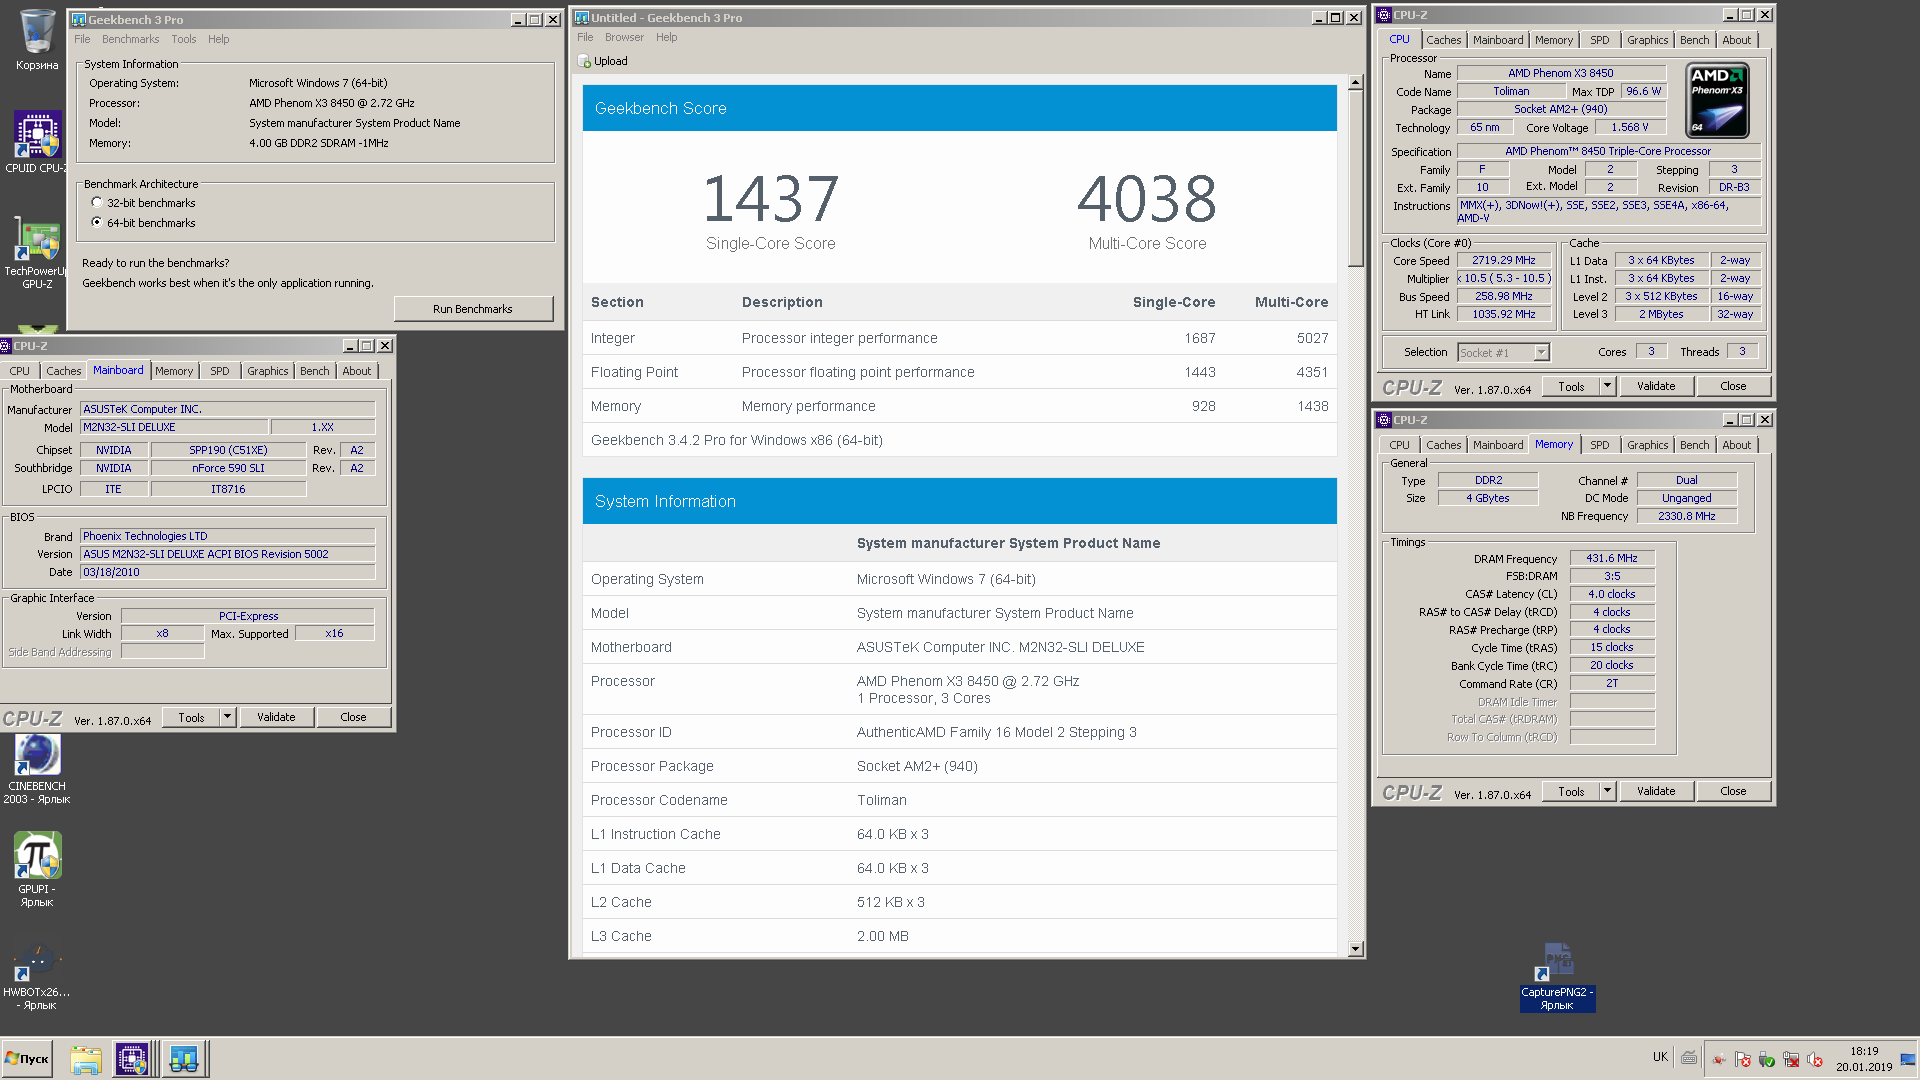This screenshot has height=1080, width=1920.
Task: Click scroll down arrow in Geekbench results
Action: point(1356,949)
